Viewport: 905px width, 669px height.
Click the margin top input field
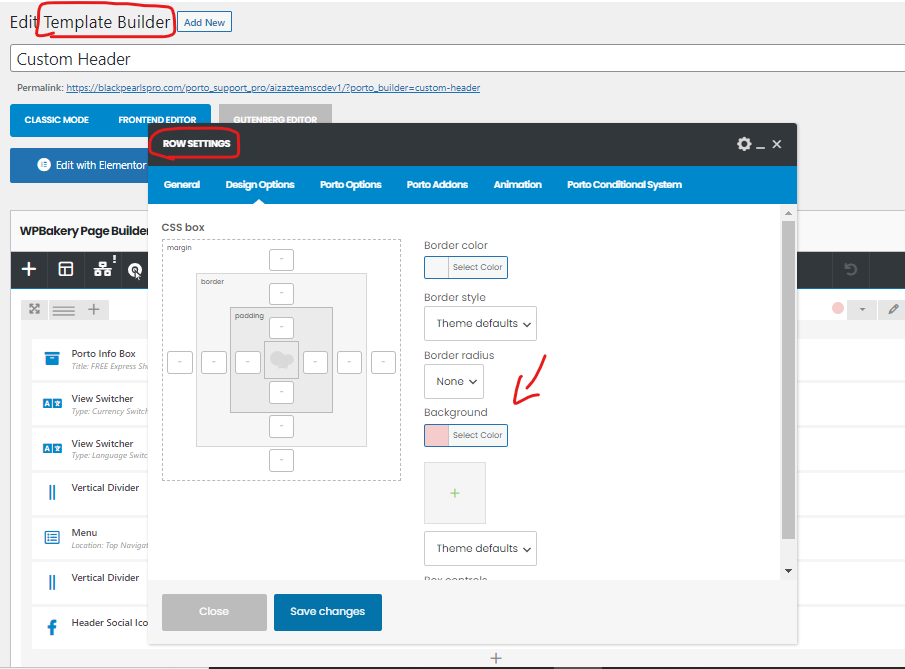click(281, 260)
